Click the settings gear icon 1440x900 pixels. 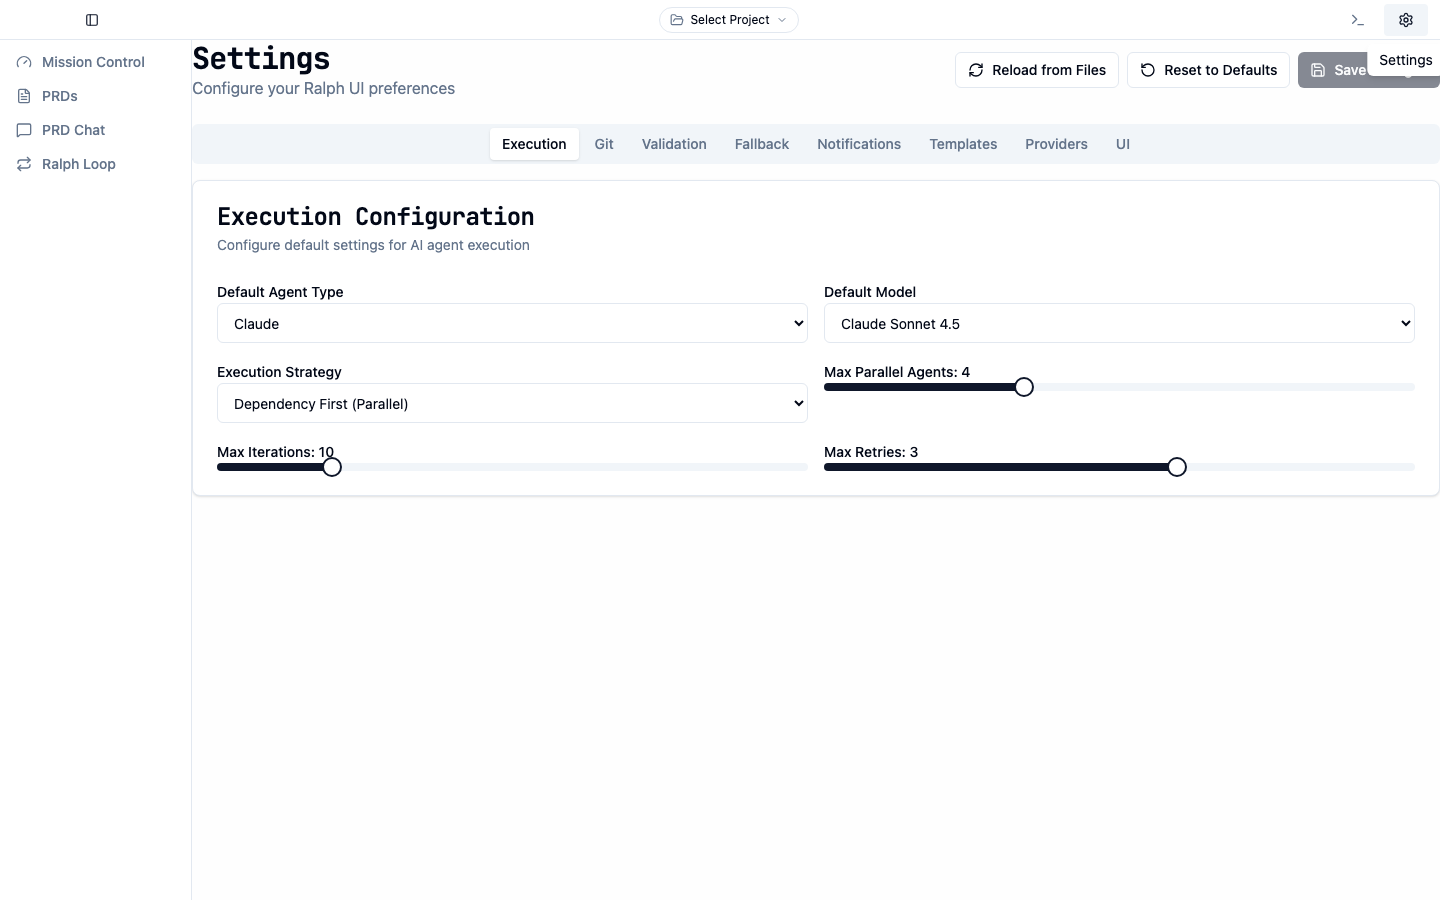(1405, 20)
